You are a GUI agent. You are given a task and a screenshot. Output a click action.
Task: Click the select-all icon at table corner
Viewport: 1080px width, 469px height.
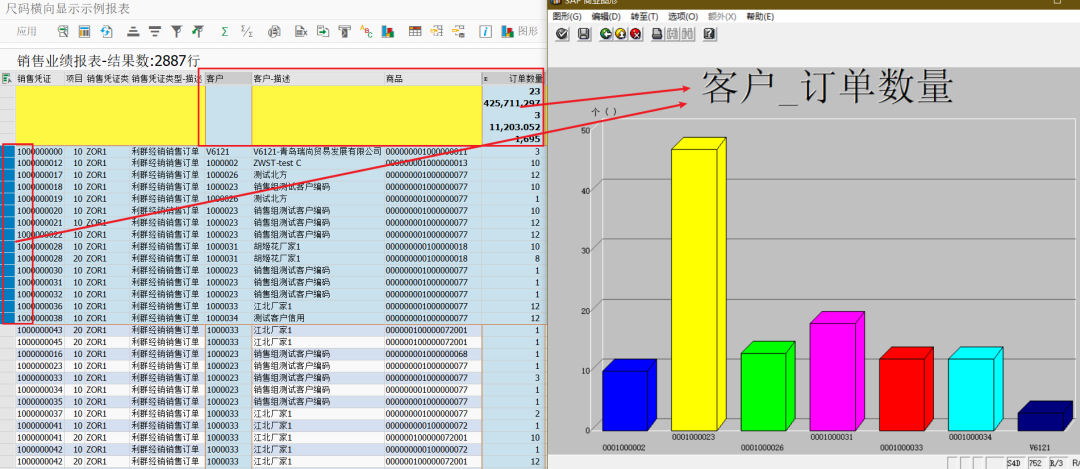pos(7,79)
